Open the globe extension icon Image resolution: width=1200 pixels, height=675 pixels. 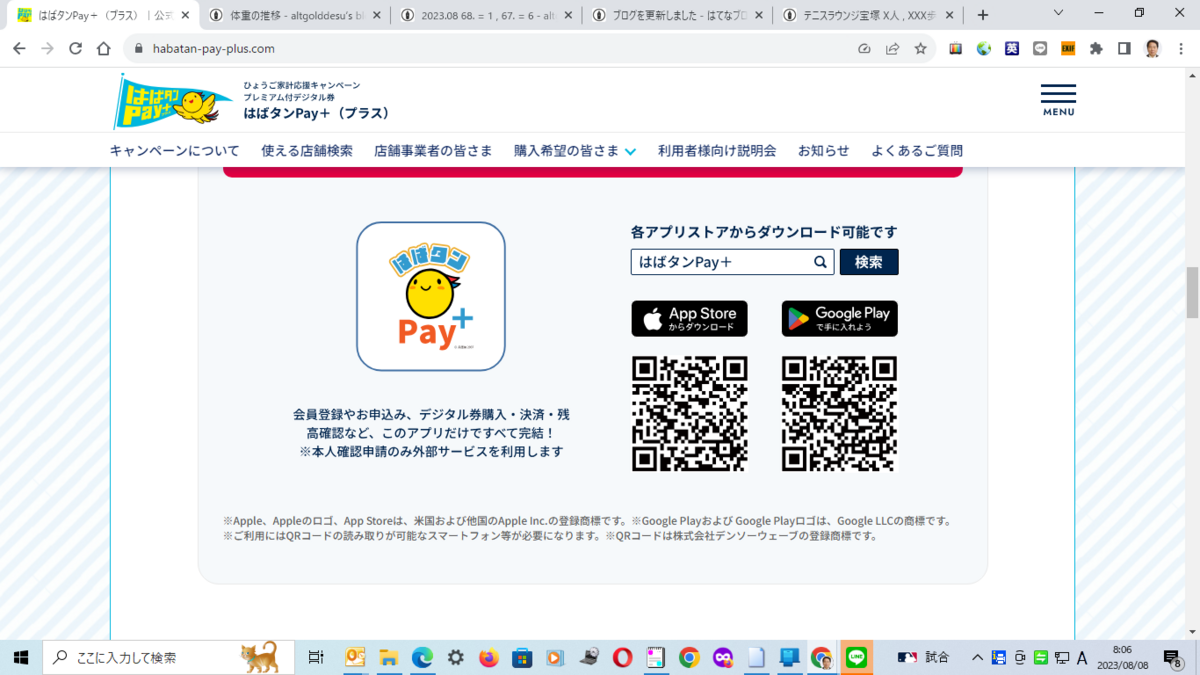(984, 49)
